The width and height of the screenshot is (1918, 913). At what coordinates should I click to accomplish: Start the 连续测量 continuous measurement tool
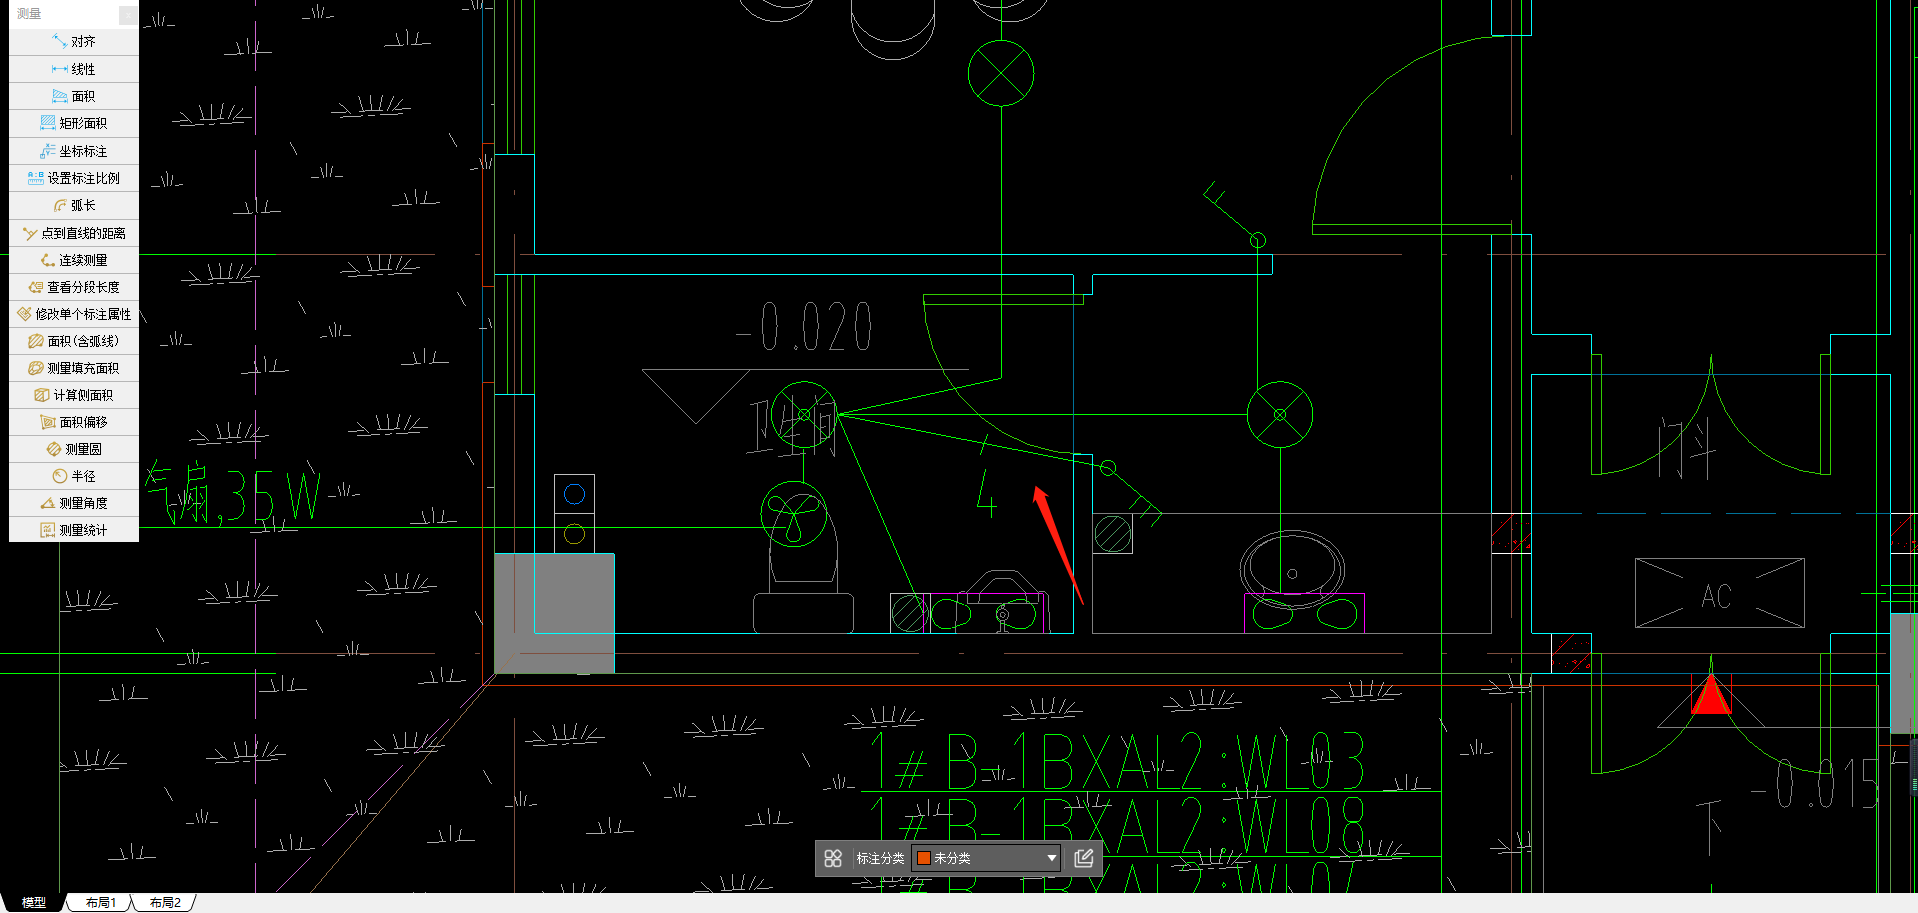[x=74, y=260]
